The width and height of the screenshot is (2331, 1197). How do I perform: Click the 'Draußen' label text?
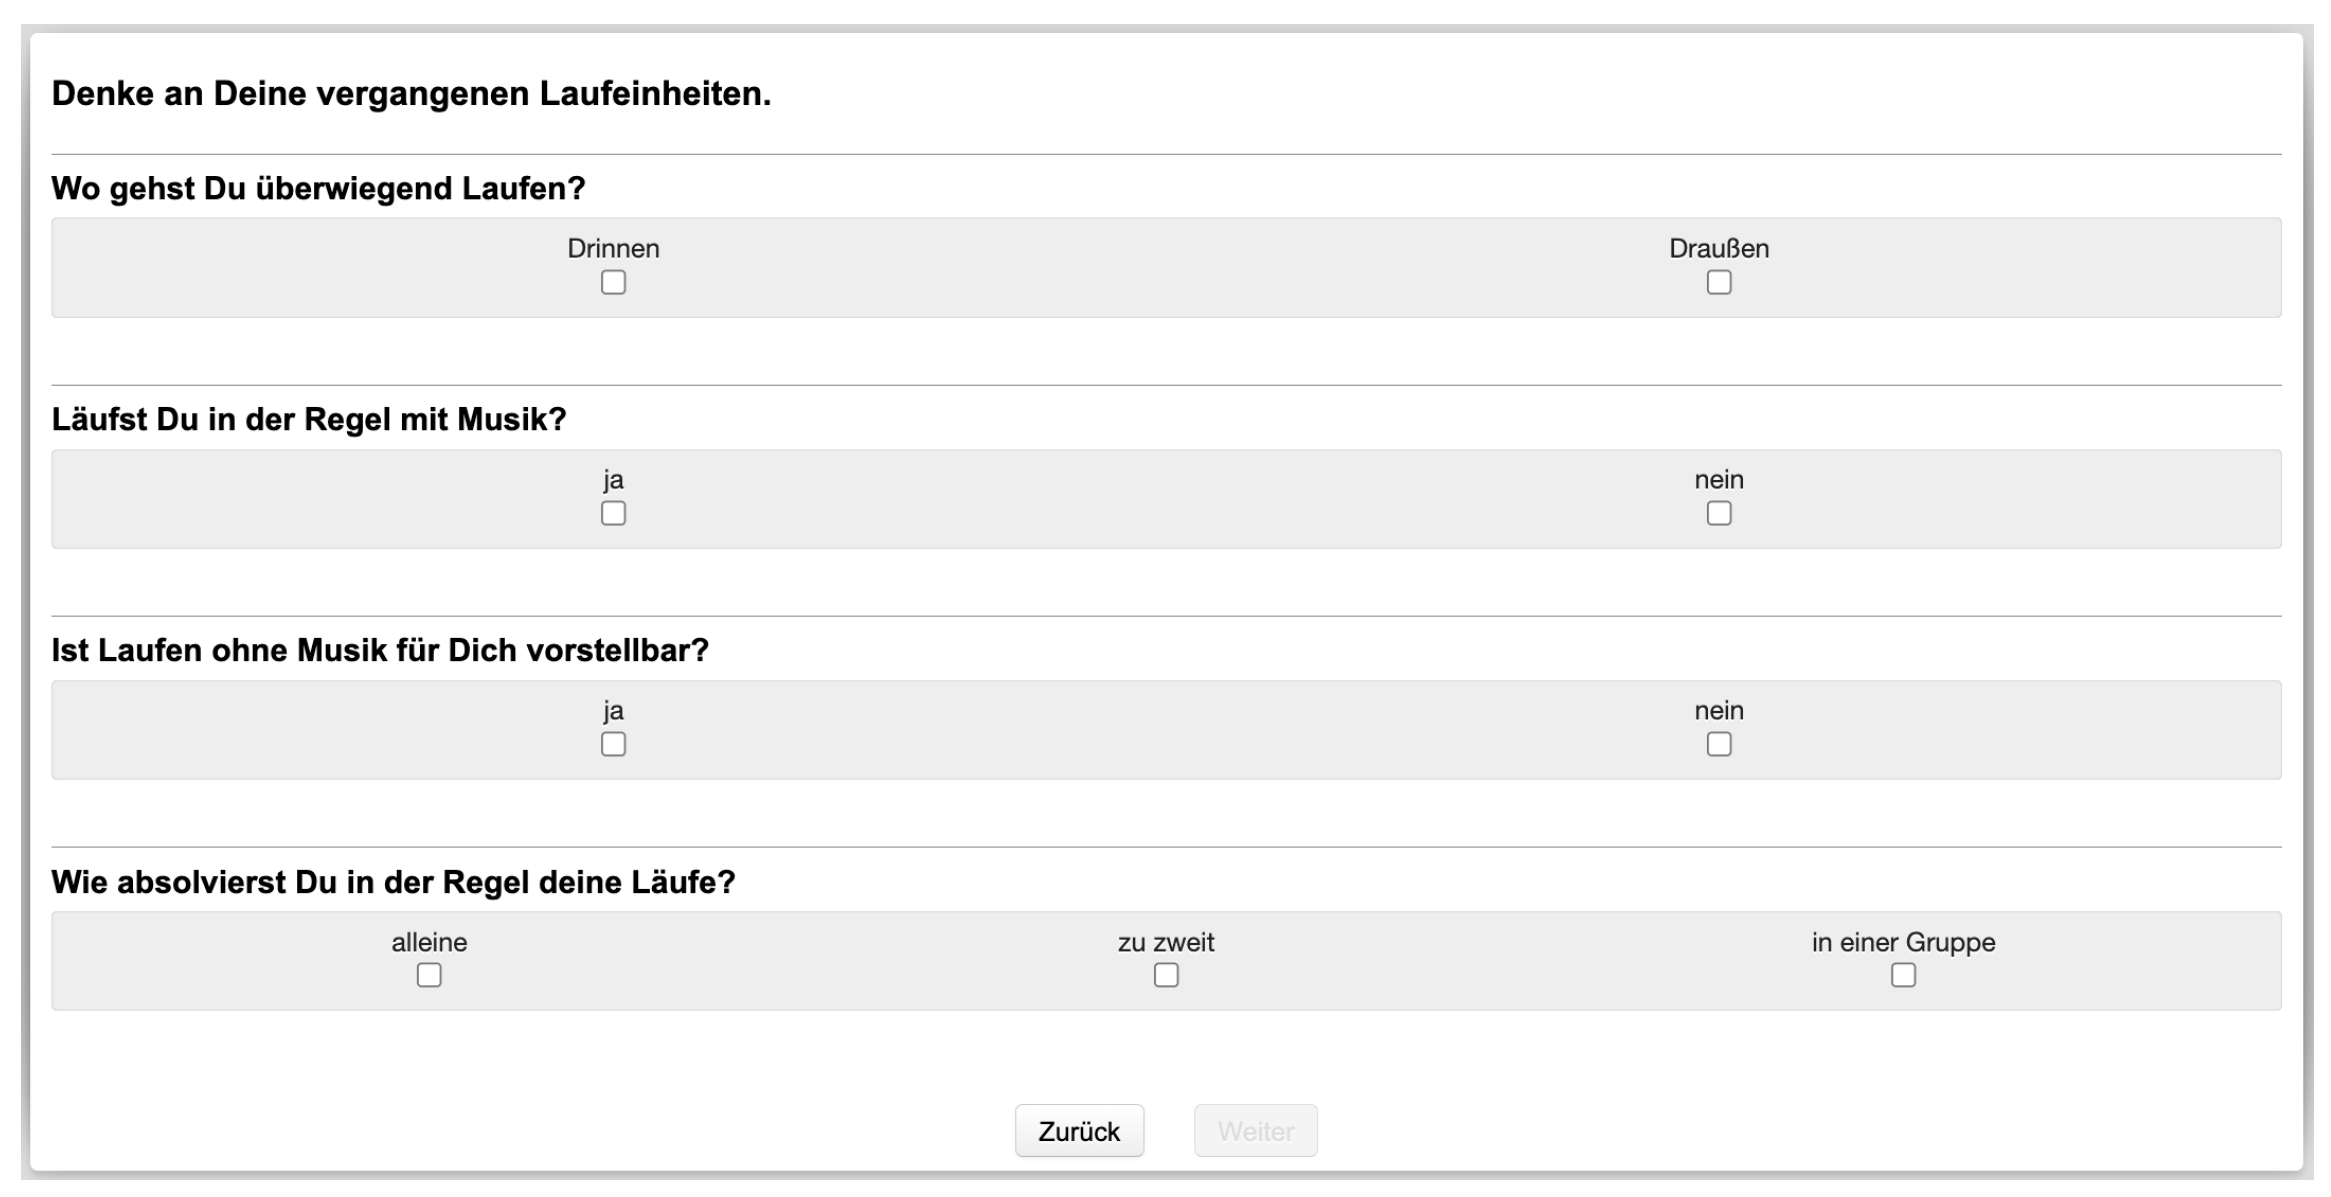[1718, 249]
